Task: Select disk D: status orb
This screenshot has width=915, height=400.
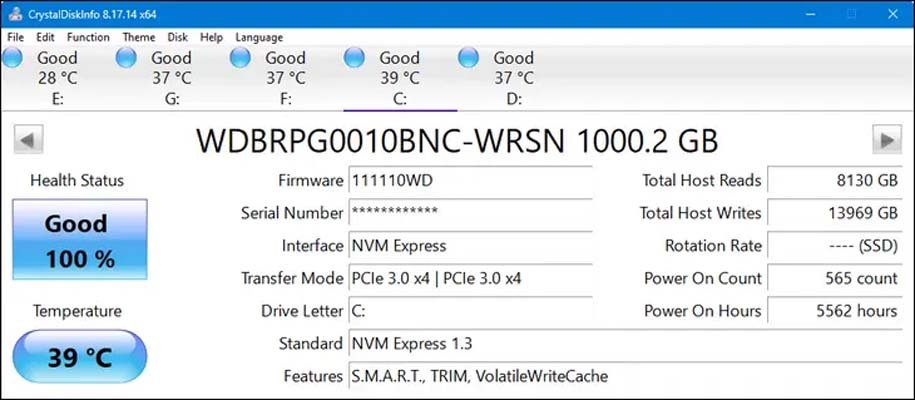Action: pos(468,58)
